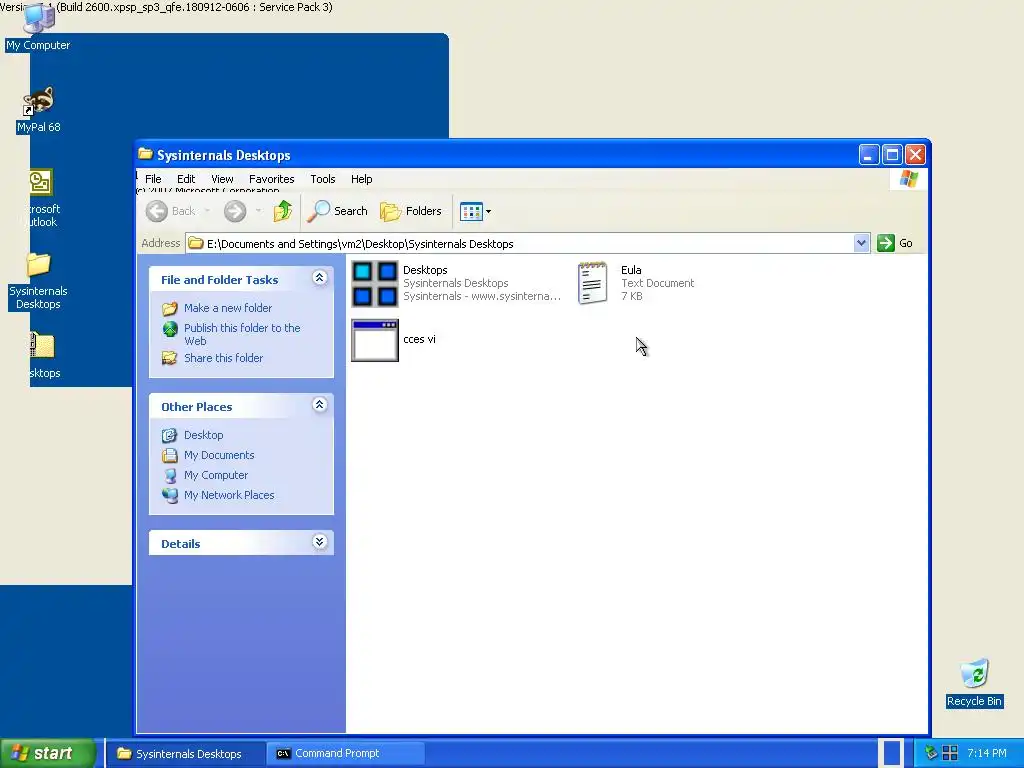Open My Network Places link
The height and width of the screenshot is (768, 1024).
(229, 495)
